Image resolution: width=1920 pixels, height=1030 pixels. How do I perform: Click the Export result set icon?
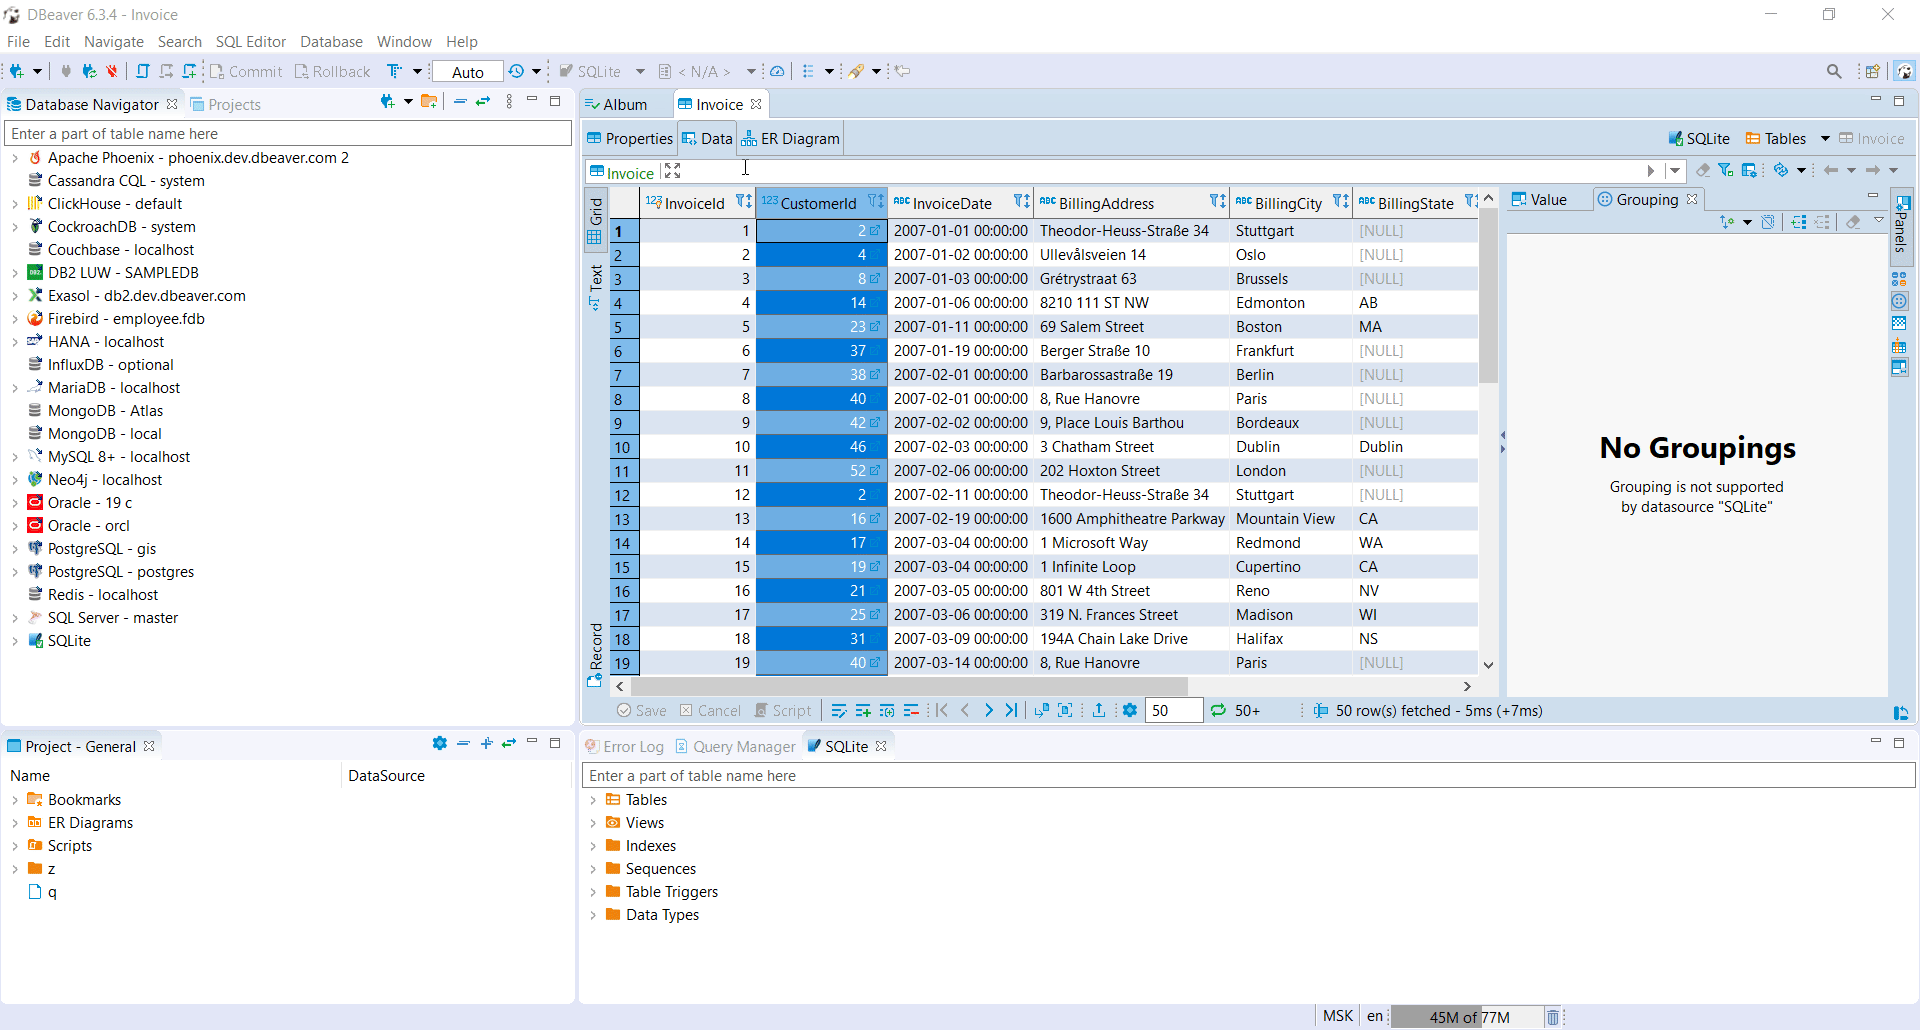click(1098, 710)
